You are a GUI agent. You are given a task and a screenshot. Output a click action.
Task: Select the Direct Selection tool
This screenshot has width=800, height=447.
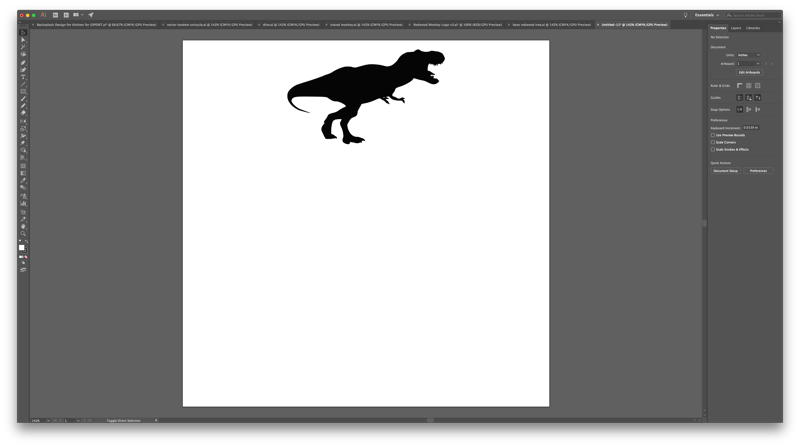pyautogui.click(x=23, y=40)
